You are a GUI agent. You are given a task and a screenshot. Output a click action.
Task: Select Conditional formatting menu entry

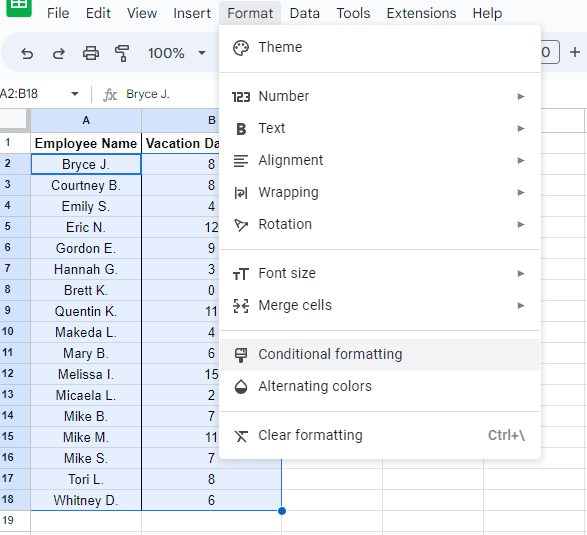[380, 355]
